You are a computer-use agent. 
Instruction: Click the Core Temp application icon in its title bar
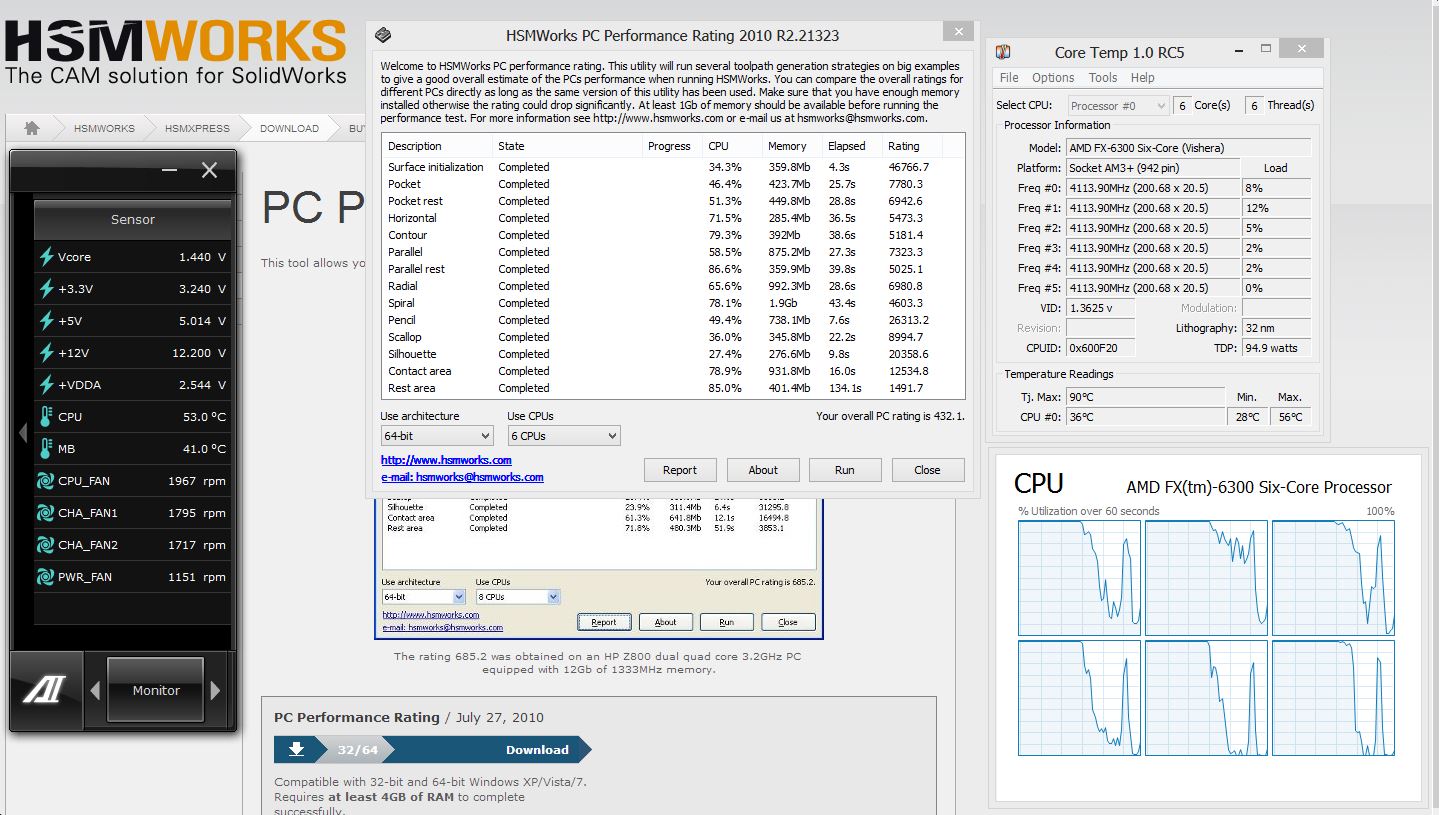point(1003,52)
